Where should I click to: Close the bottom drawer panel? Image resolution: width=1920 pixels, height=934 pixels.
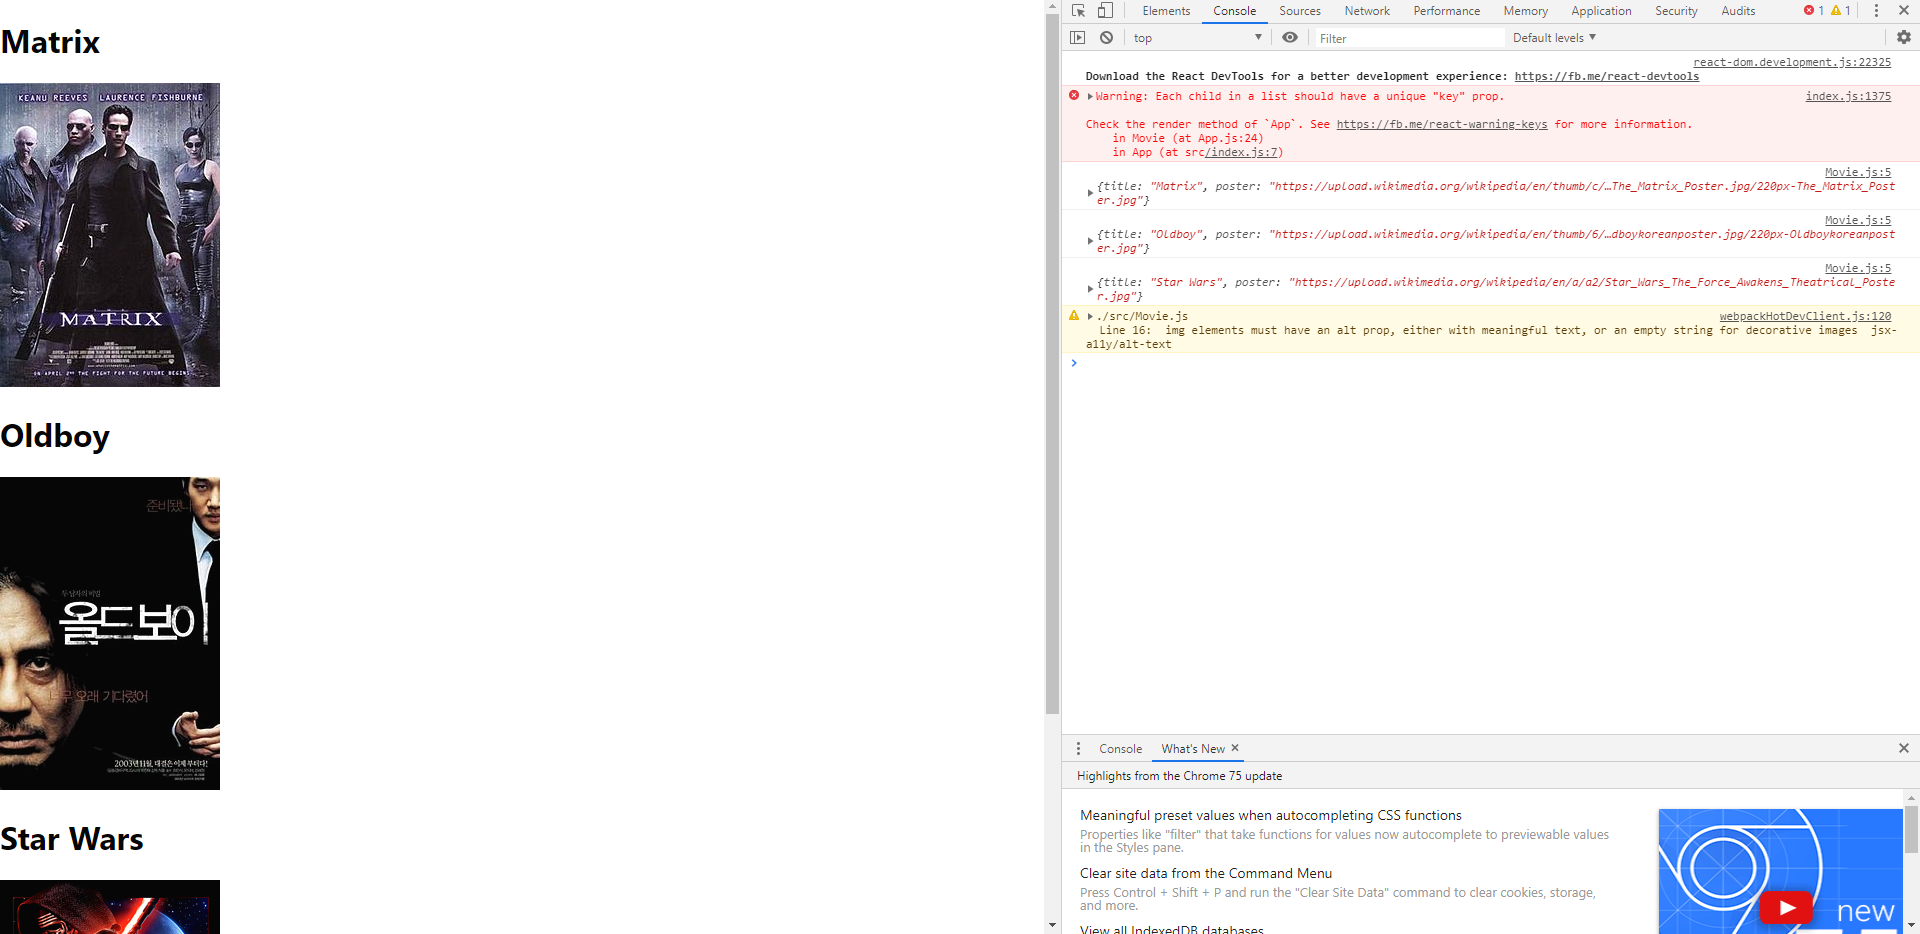coord(1904,748)
